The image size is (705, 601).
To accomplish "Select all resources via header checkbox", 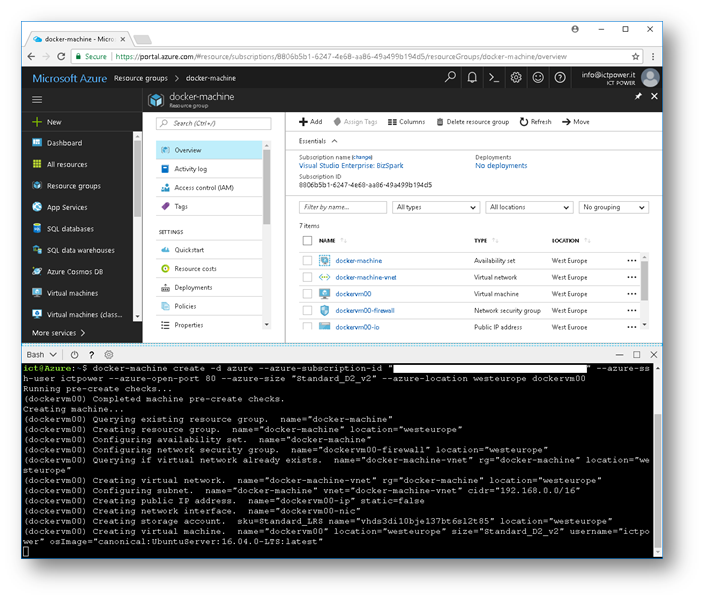I will pyautogui.click(x=307, y=241).
